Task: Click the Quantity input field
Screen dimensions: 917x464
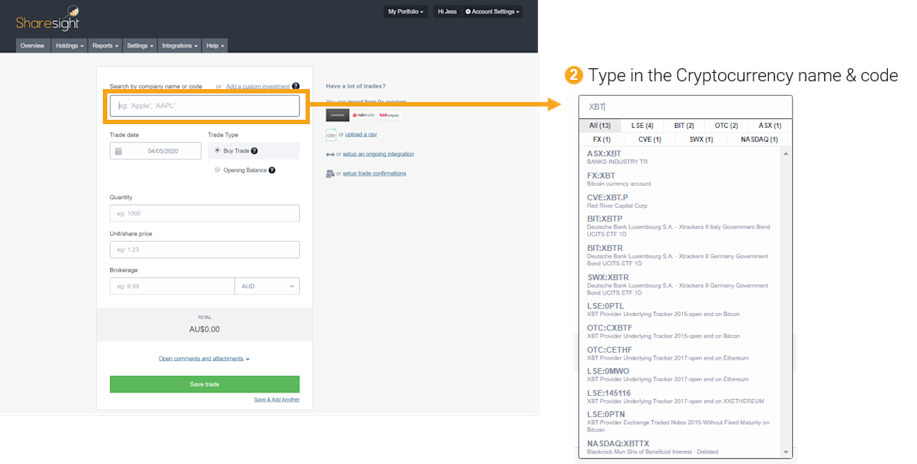Action: (x=205, y=214)
